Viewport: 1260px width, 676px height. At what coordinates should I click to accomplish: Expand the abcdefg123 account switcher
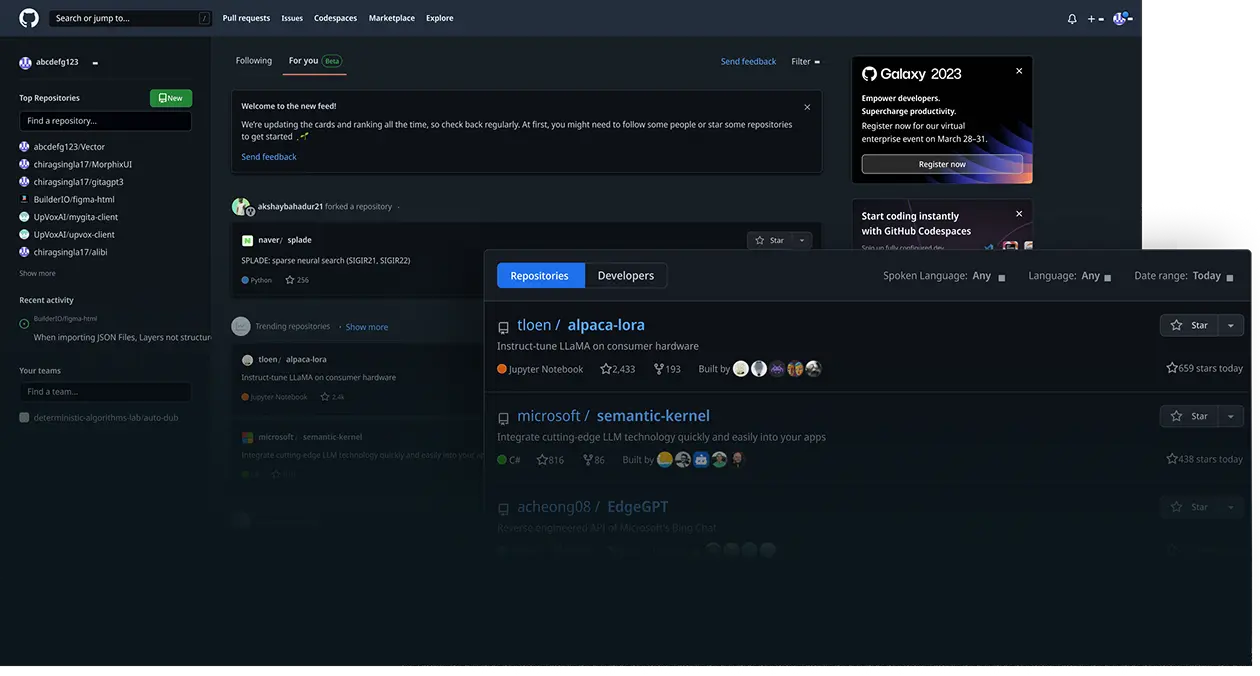pyautogui.click(x=95, y=62)
